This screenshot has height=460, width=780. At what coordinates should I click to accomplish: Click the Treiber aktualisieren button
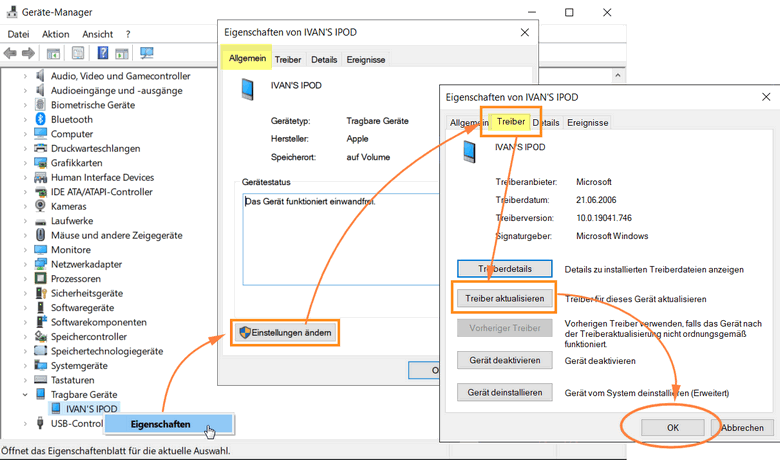pos(504,298)
